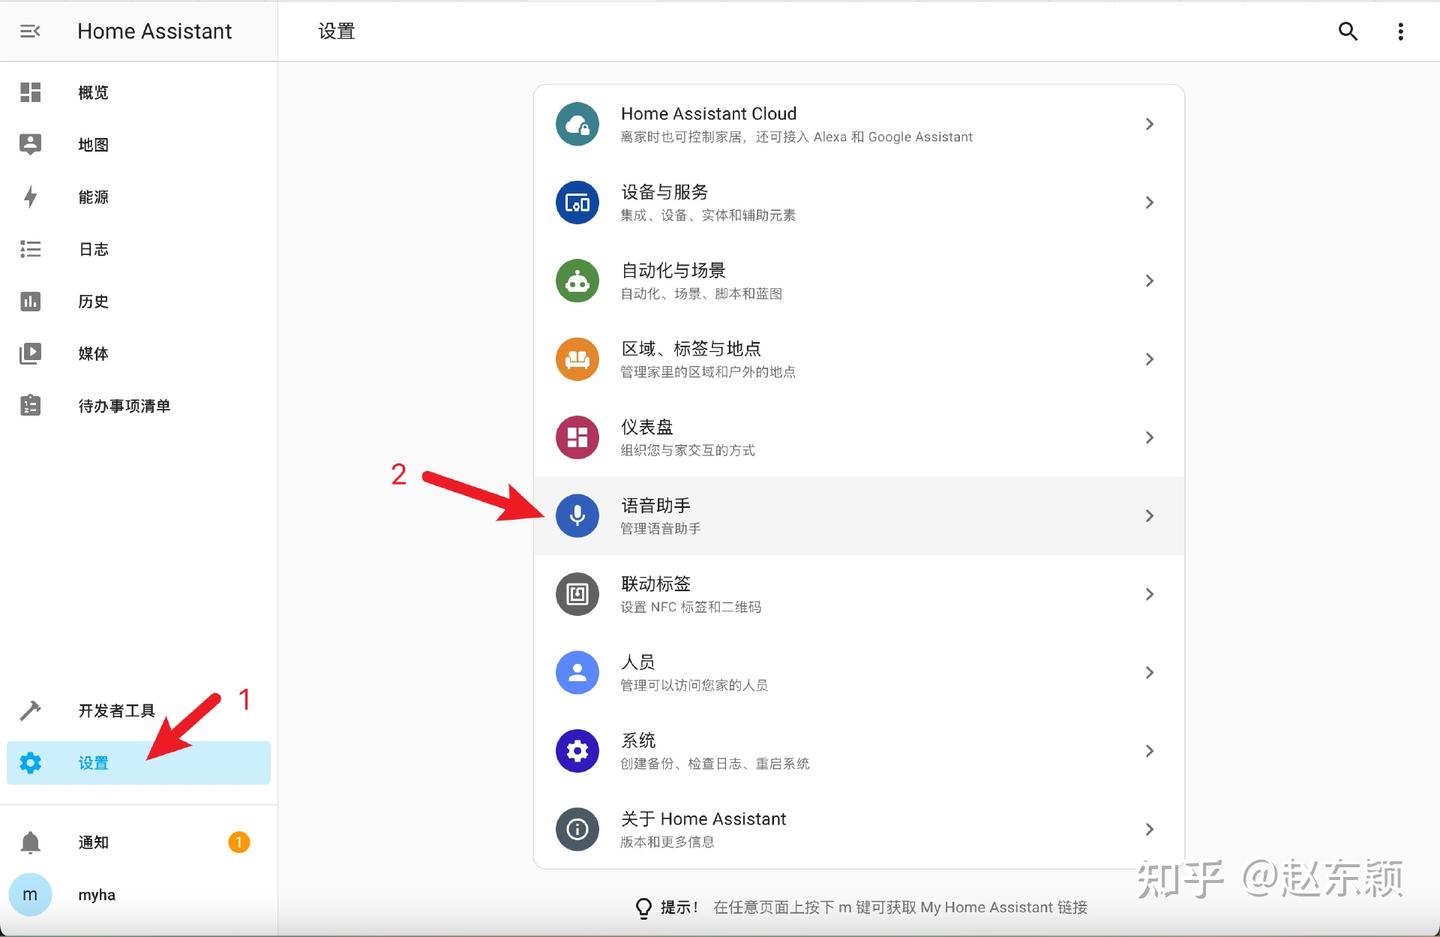
Task: Open 日志 in the sidebar
Action: [x=139, y=249]
